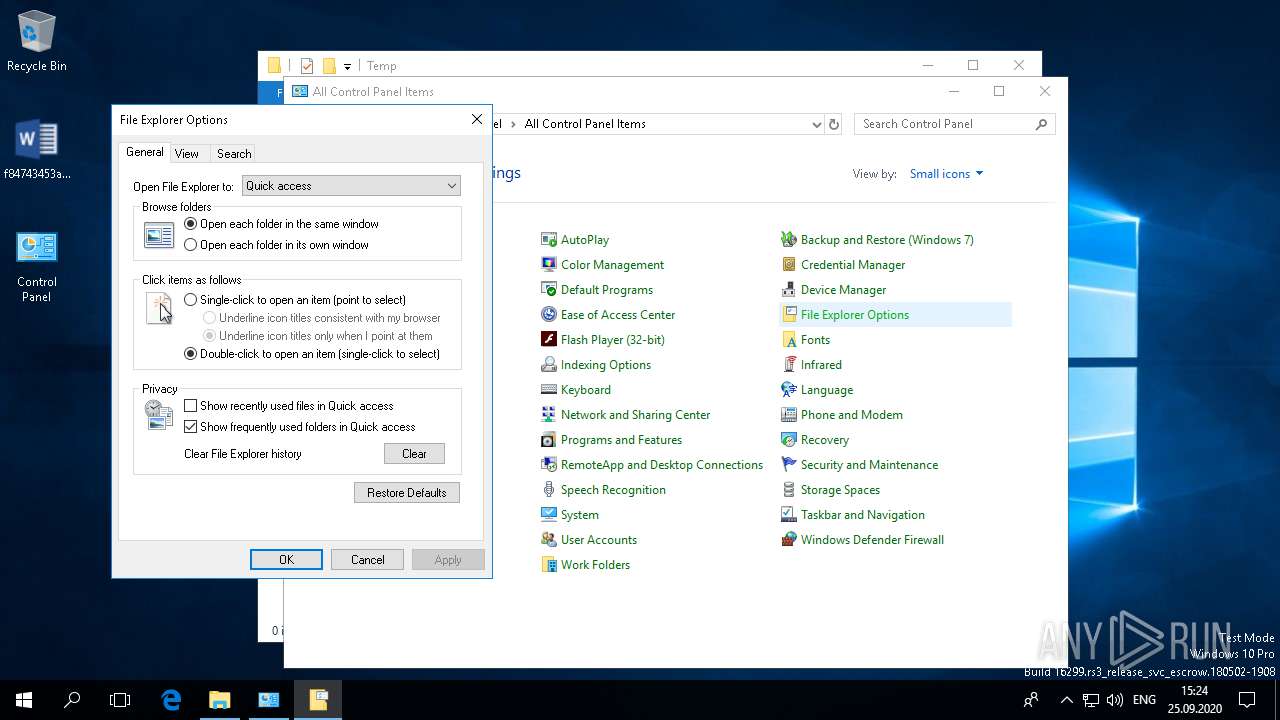The image size is (1280, 720).
Task: Open the Credential Manager icon
Action: (788, 265)
